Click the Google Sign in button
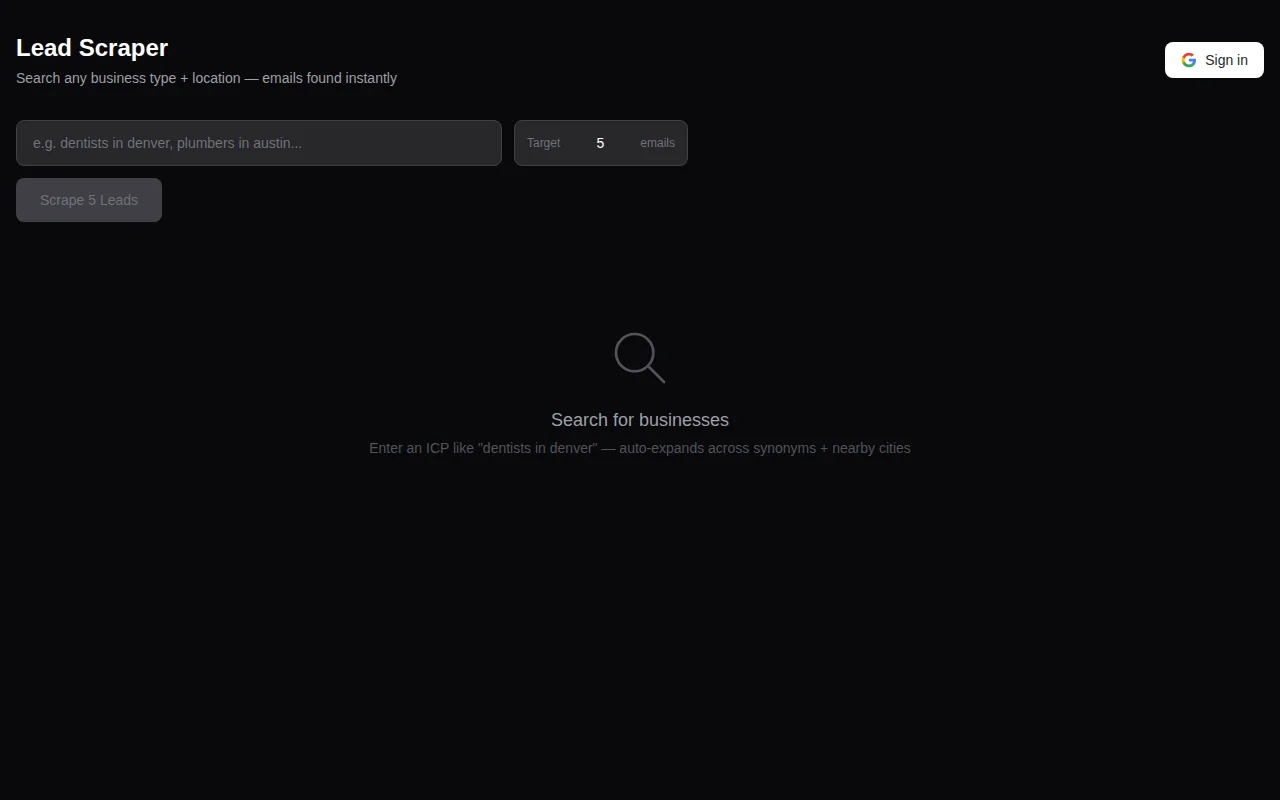The height and width of the screenshot is (800, 1280). coord(1214,60)
